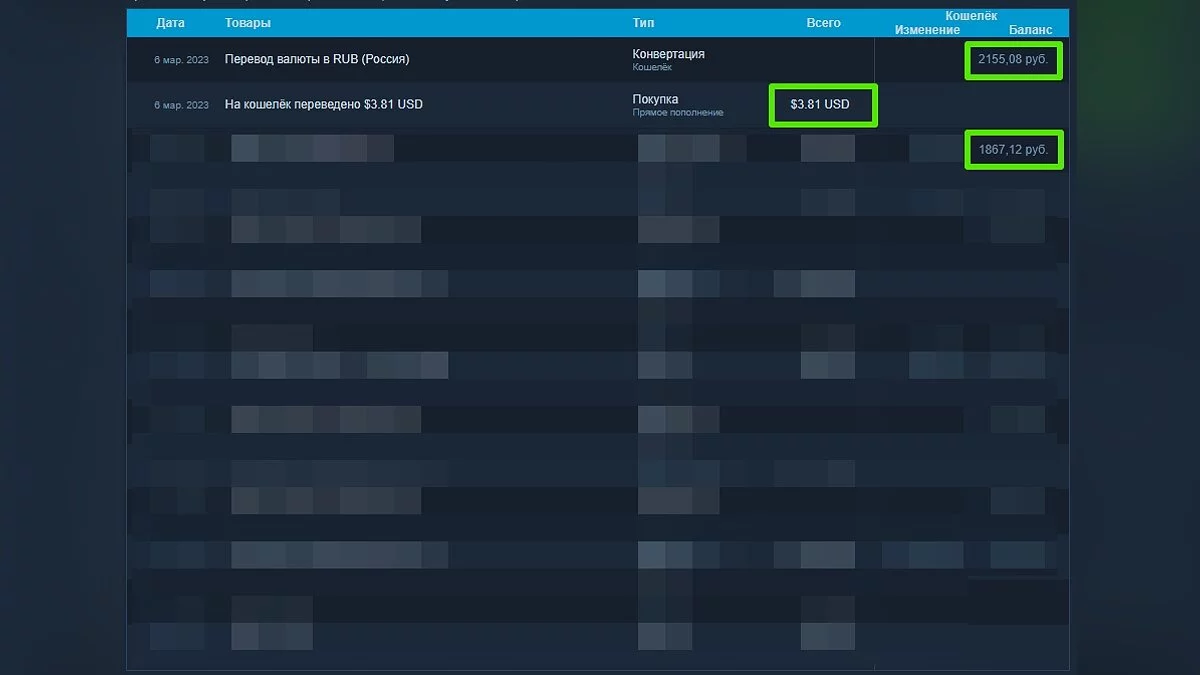
Task: Click the blurred total in the 1867,12 руб. row
Action: (827, 149)
